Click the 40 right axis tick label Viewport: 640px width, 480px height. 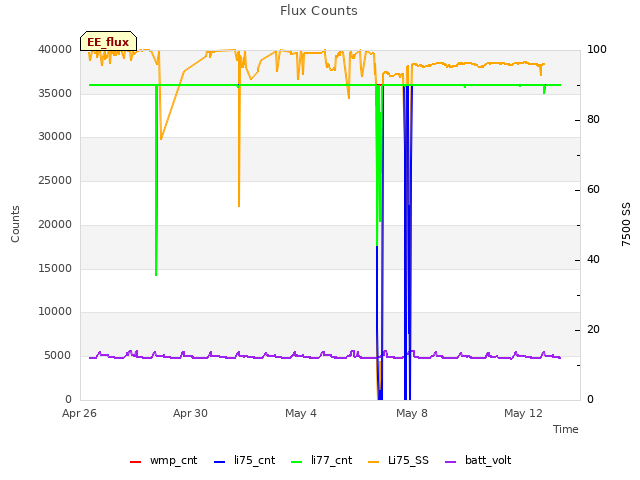coord(593,260)
